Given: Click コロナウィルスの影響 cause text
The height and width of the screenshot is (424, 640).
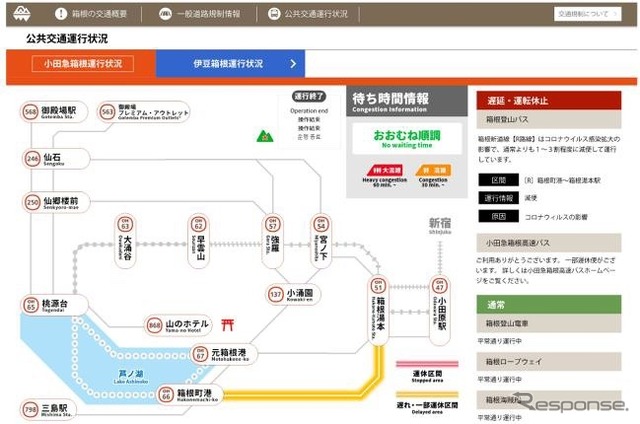Looking at the screenshot, I should pyautogui.click(x=556, y=217).
